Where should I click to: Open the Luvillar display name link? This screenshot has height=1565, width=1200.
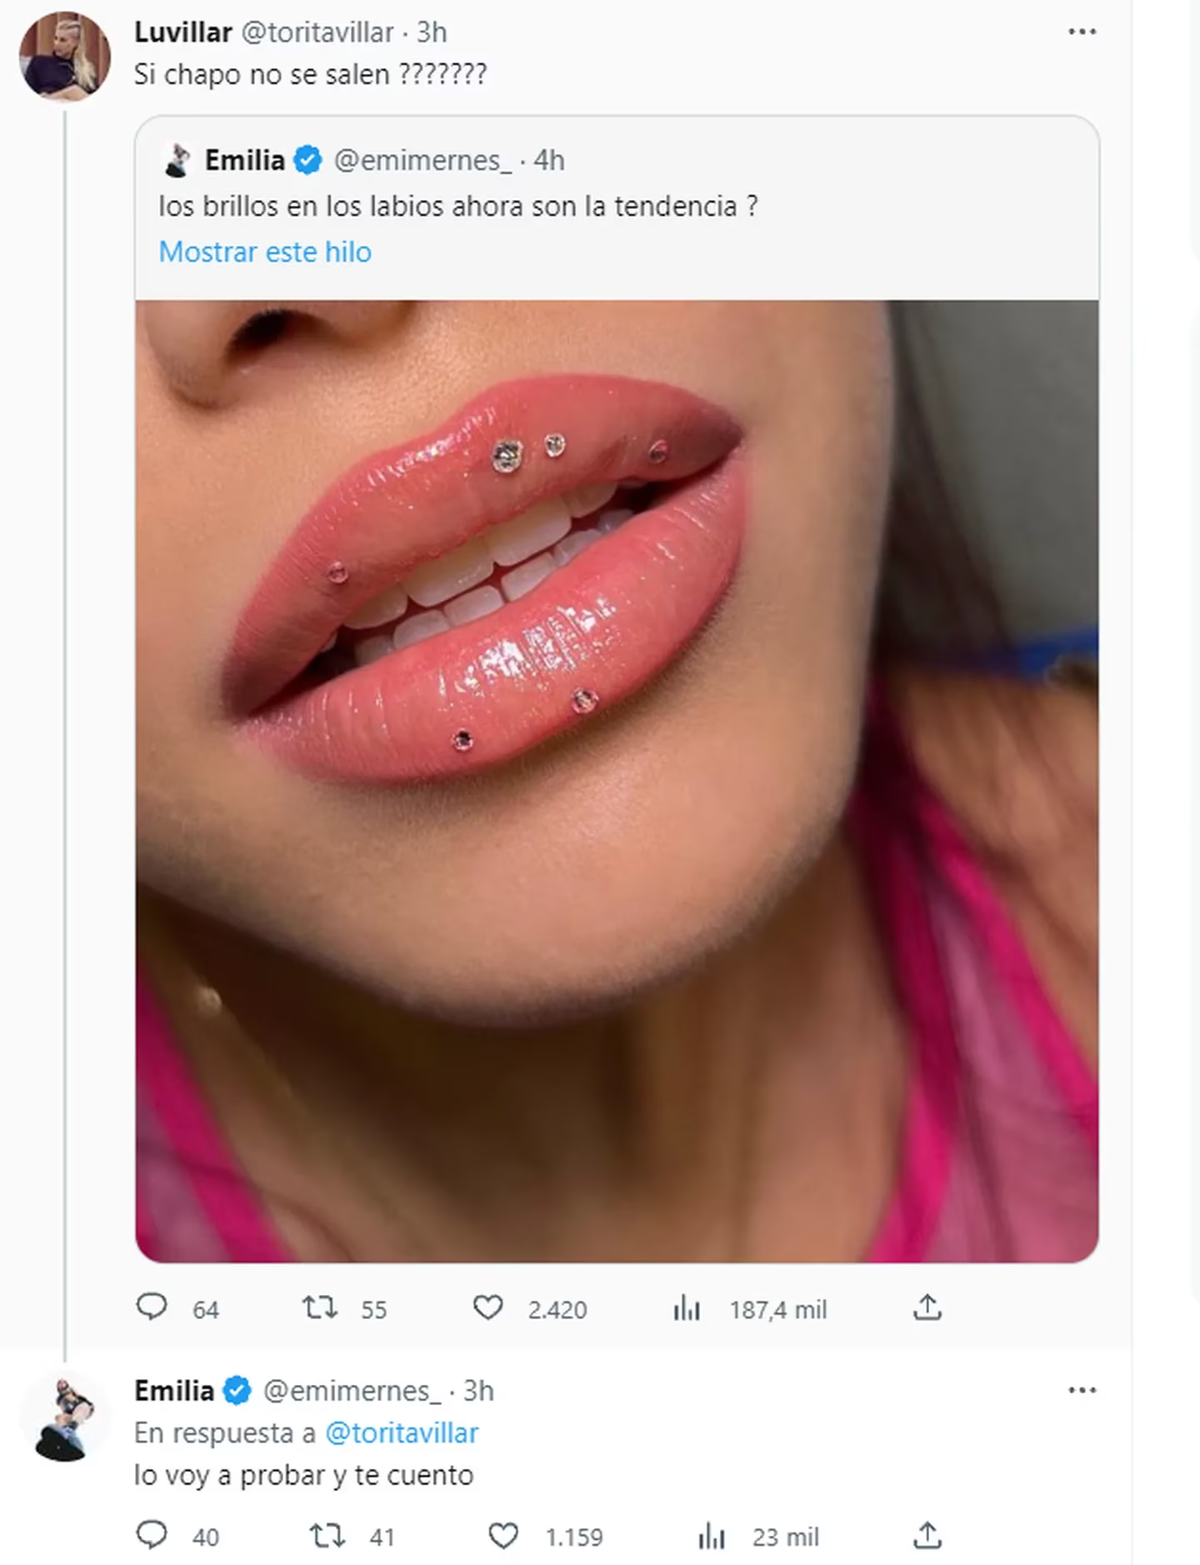pos(183,32)
